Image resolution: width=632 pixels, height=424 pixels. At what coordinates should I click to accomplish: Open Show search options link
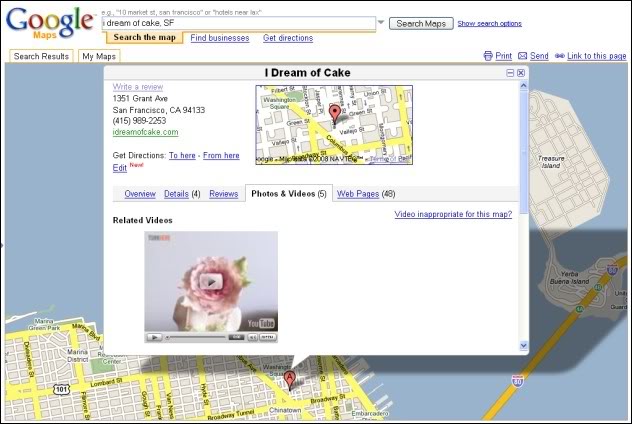pyautogui.click(x=490, y=23)
